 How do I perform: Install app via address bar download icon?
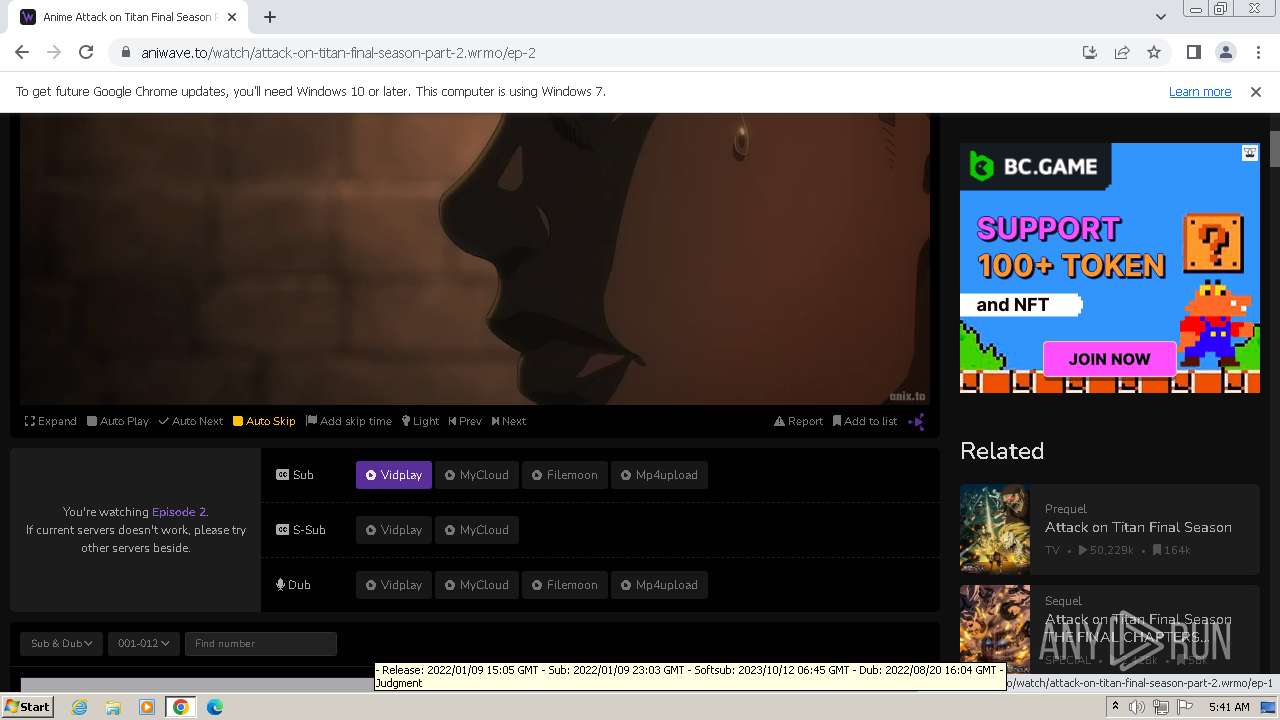point(1090,52)
